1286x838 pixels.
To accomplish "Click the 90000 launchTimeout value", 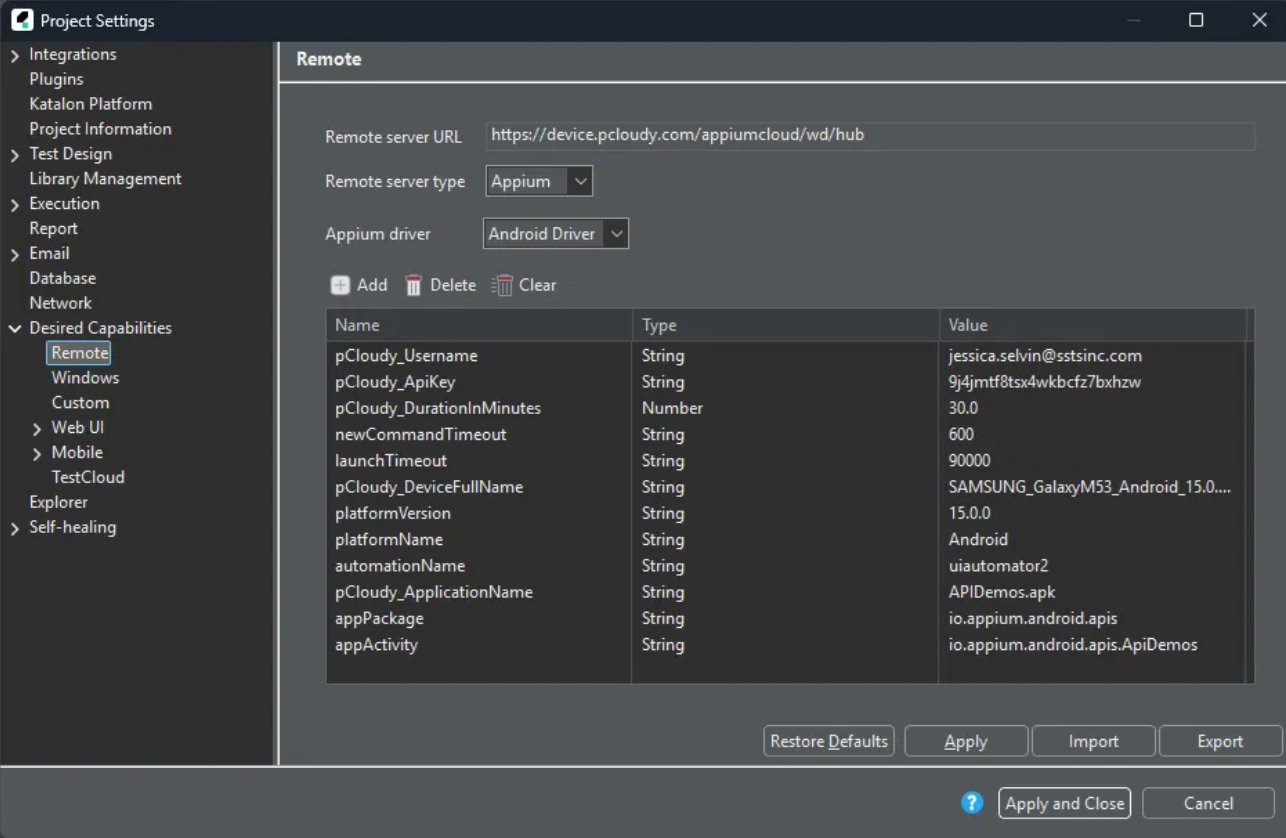I will coord(970,461).
